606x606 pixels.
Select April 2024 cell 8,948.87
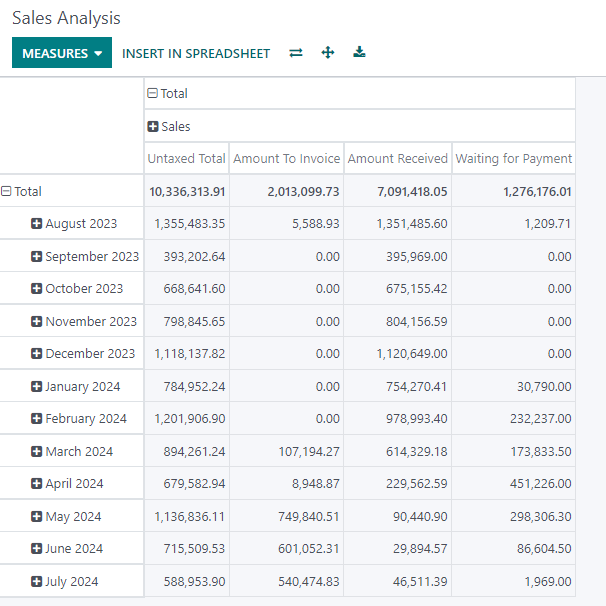point(286,483)
